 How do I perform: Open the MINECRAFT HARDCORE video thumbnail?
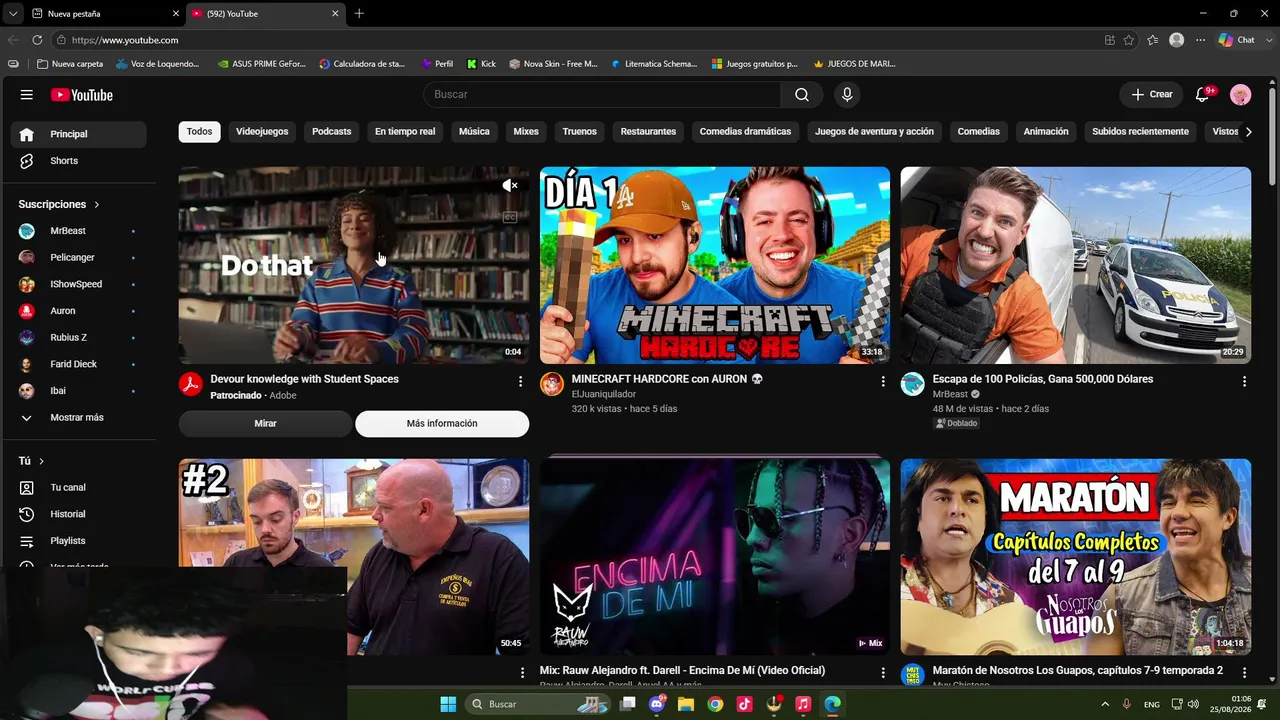[x=715, y=265]
